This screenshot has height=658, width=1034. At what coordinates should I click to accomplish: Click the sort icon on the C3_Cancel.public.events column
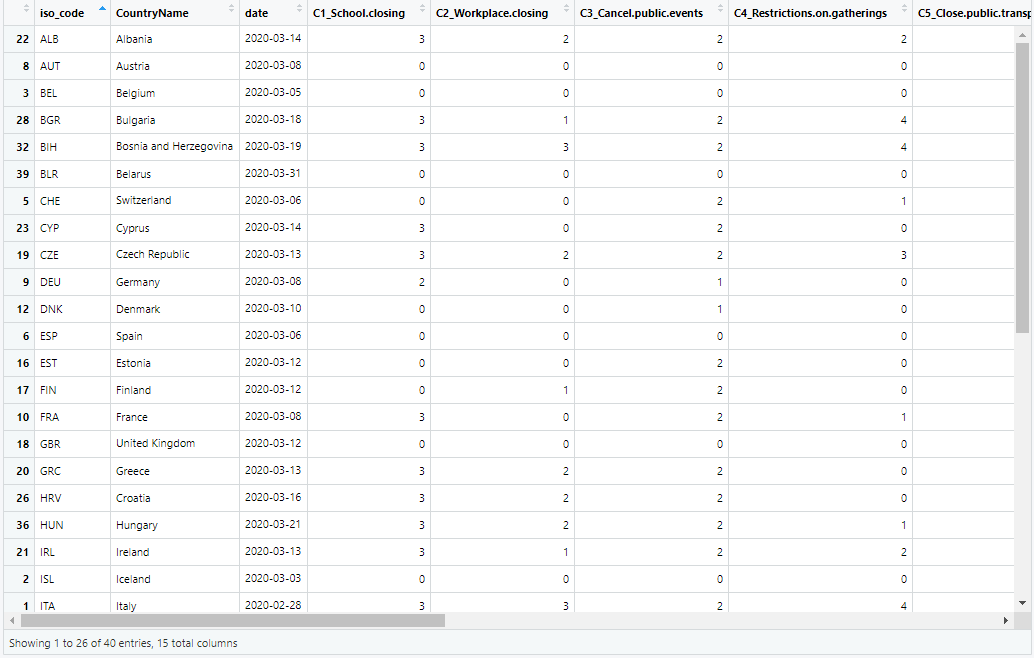[x=720, y=12]
